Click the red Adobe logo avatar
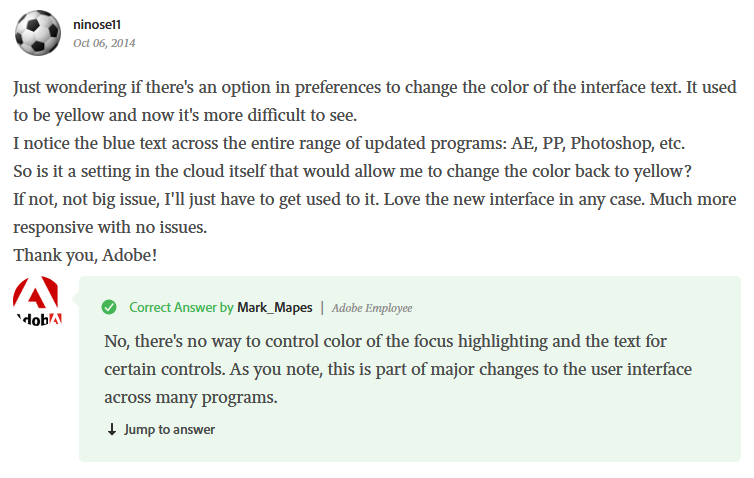The width and height of the screenshot is (754, 478). [x=38, y=302]
